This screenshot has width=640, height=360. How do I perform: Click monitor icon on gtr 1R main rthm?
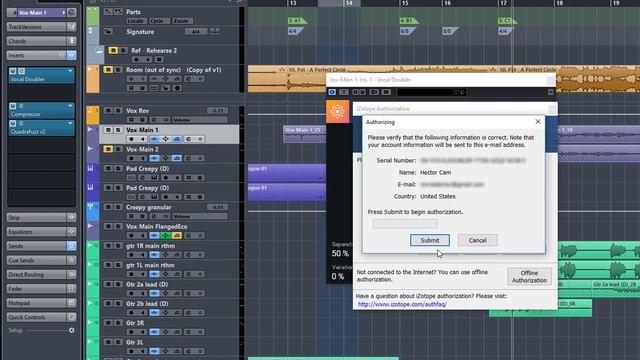pos(142,255)
